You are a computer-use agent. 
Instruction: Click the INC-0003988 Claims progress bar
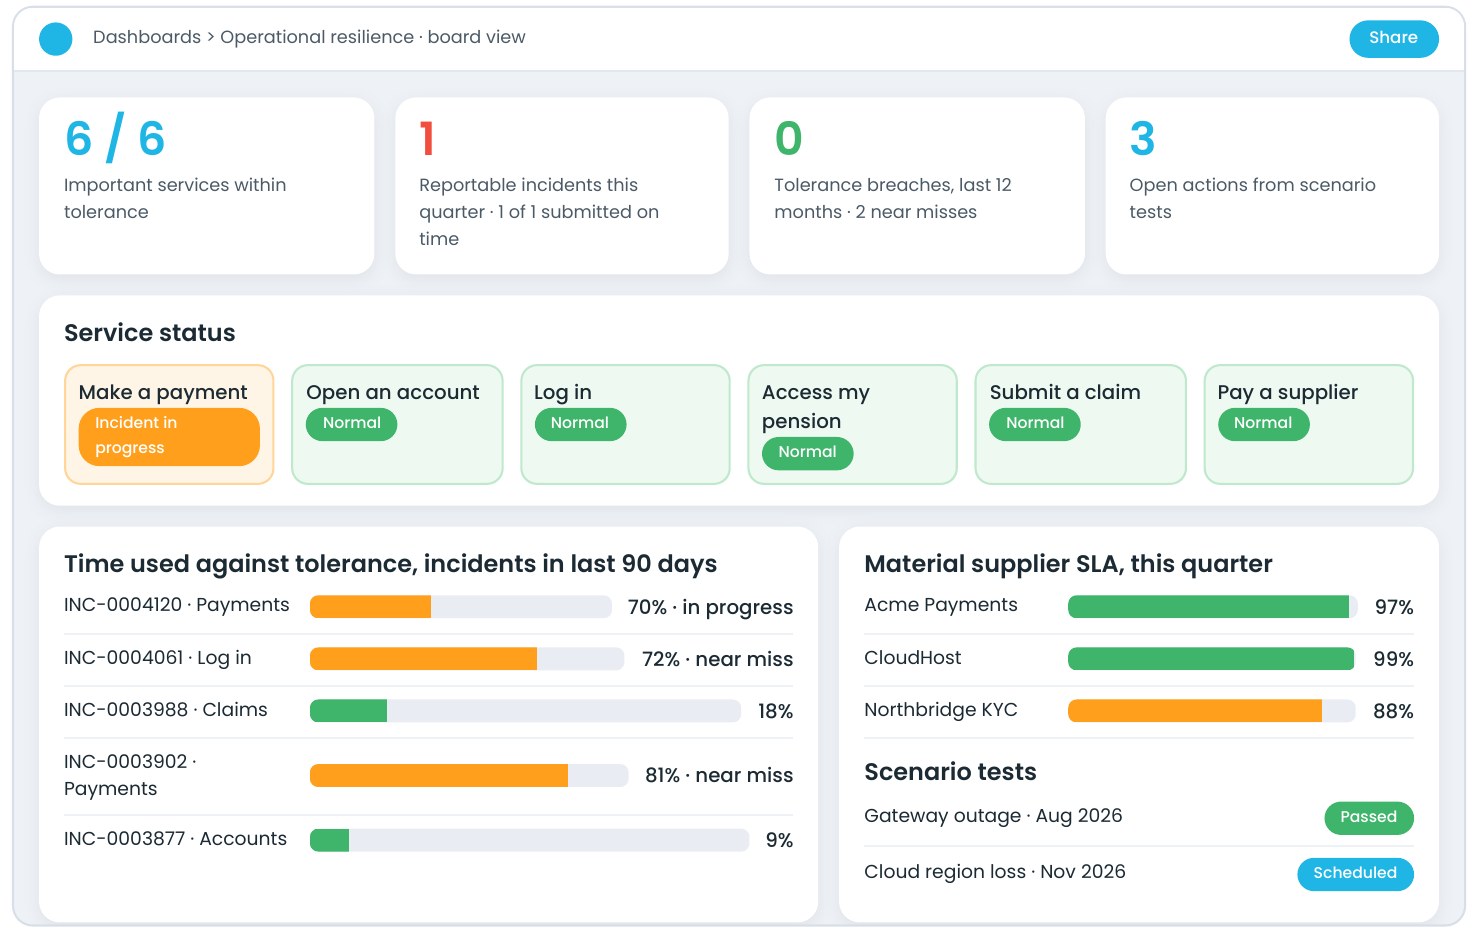pyautogui.click(x=525, y=710)
